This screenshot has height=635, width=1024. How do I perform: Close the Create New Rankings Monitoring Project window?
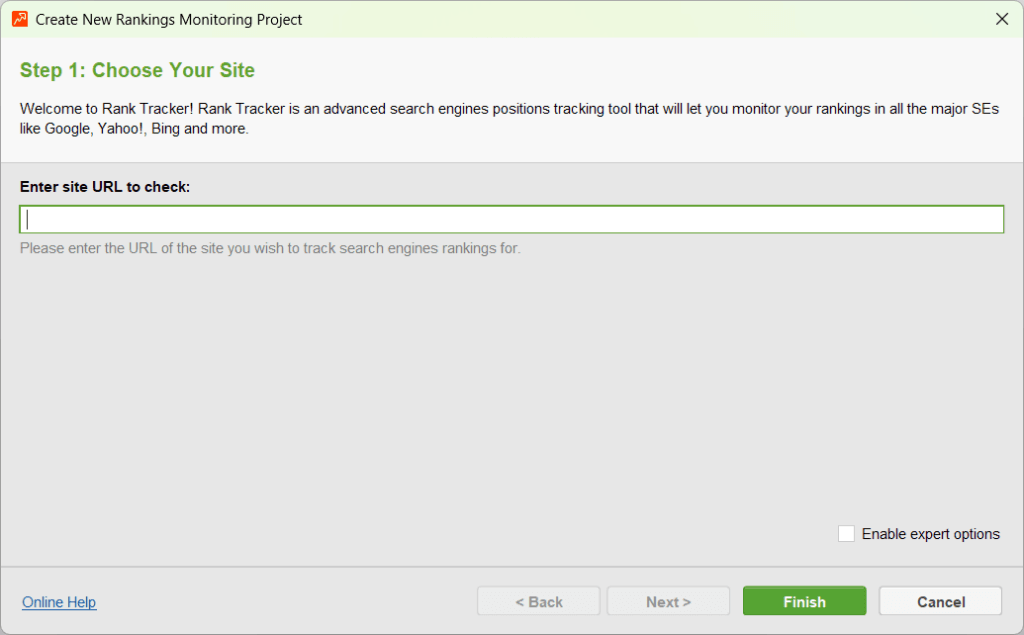click(x=1002, y=19)
